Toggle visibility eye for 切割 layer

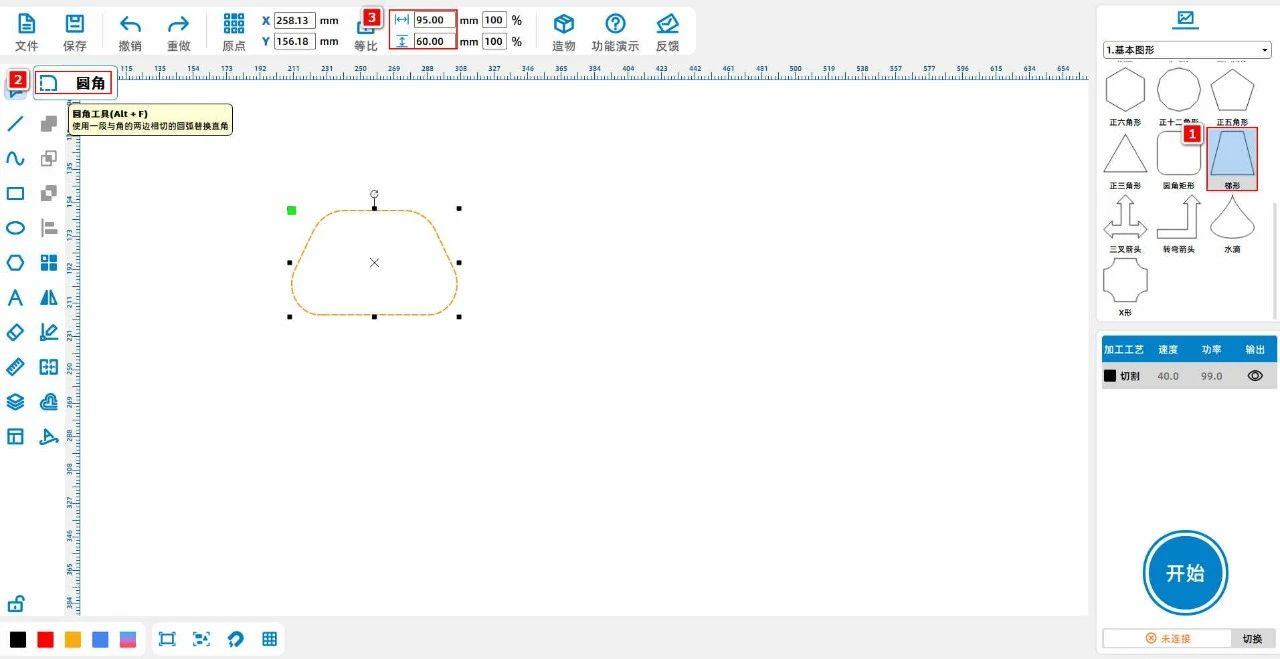(x=1255, y=376)
